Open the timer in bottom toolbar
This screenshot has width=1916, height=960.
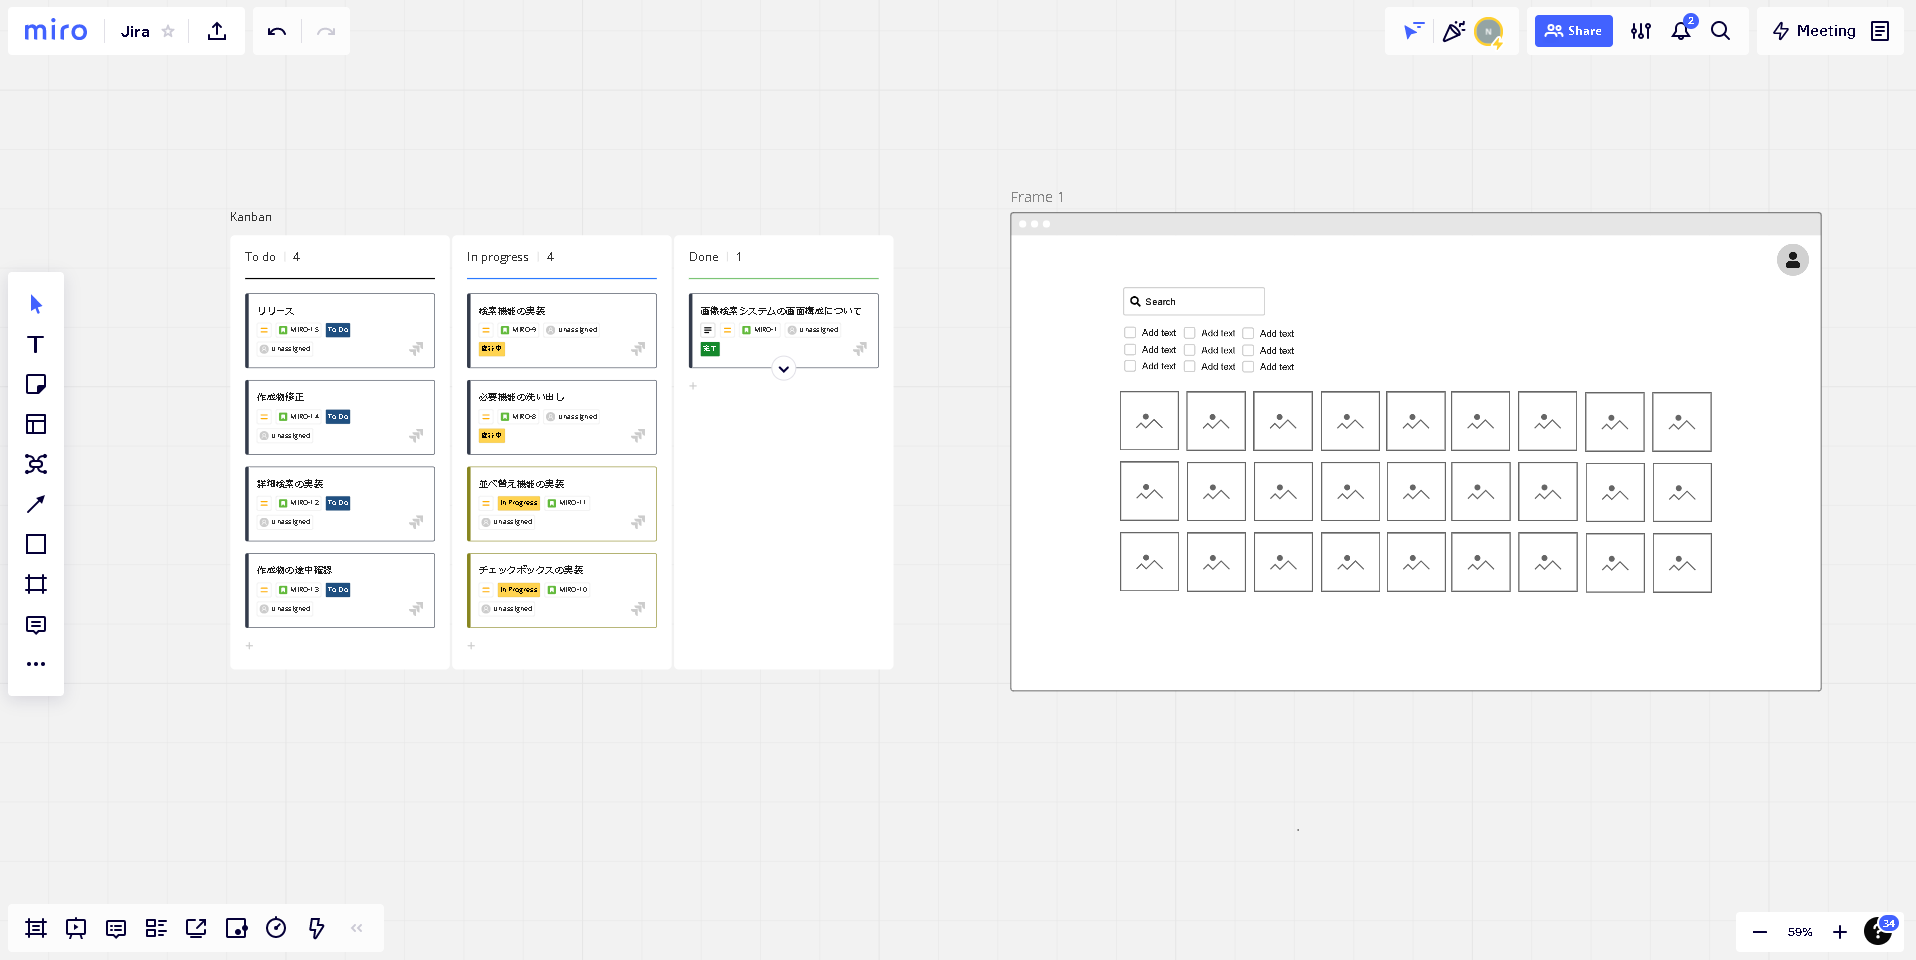276,928
